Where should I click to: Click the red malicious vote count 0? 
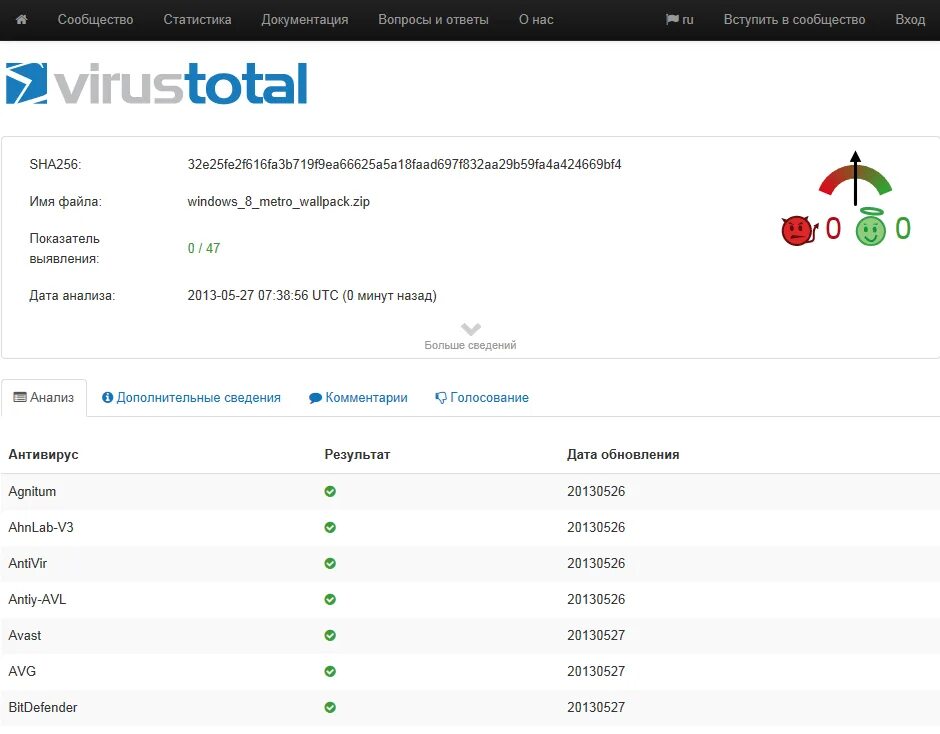(x=833, y=228)
